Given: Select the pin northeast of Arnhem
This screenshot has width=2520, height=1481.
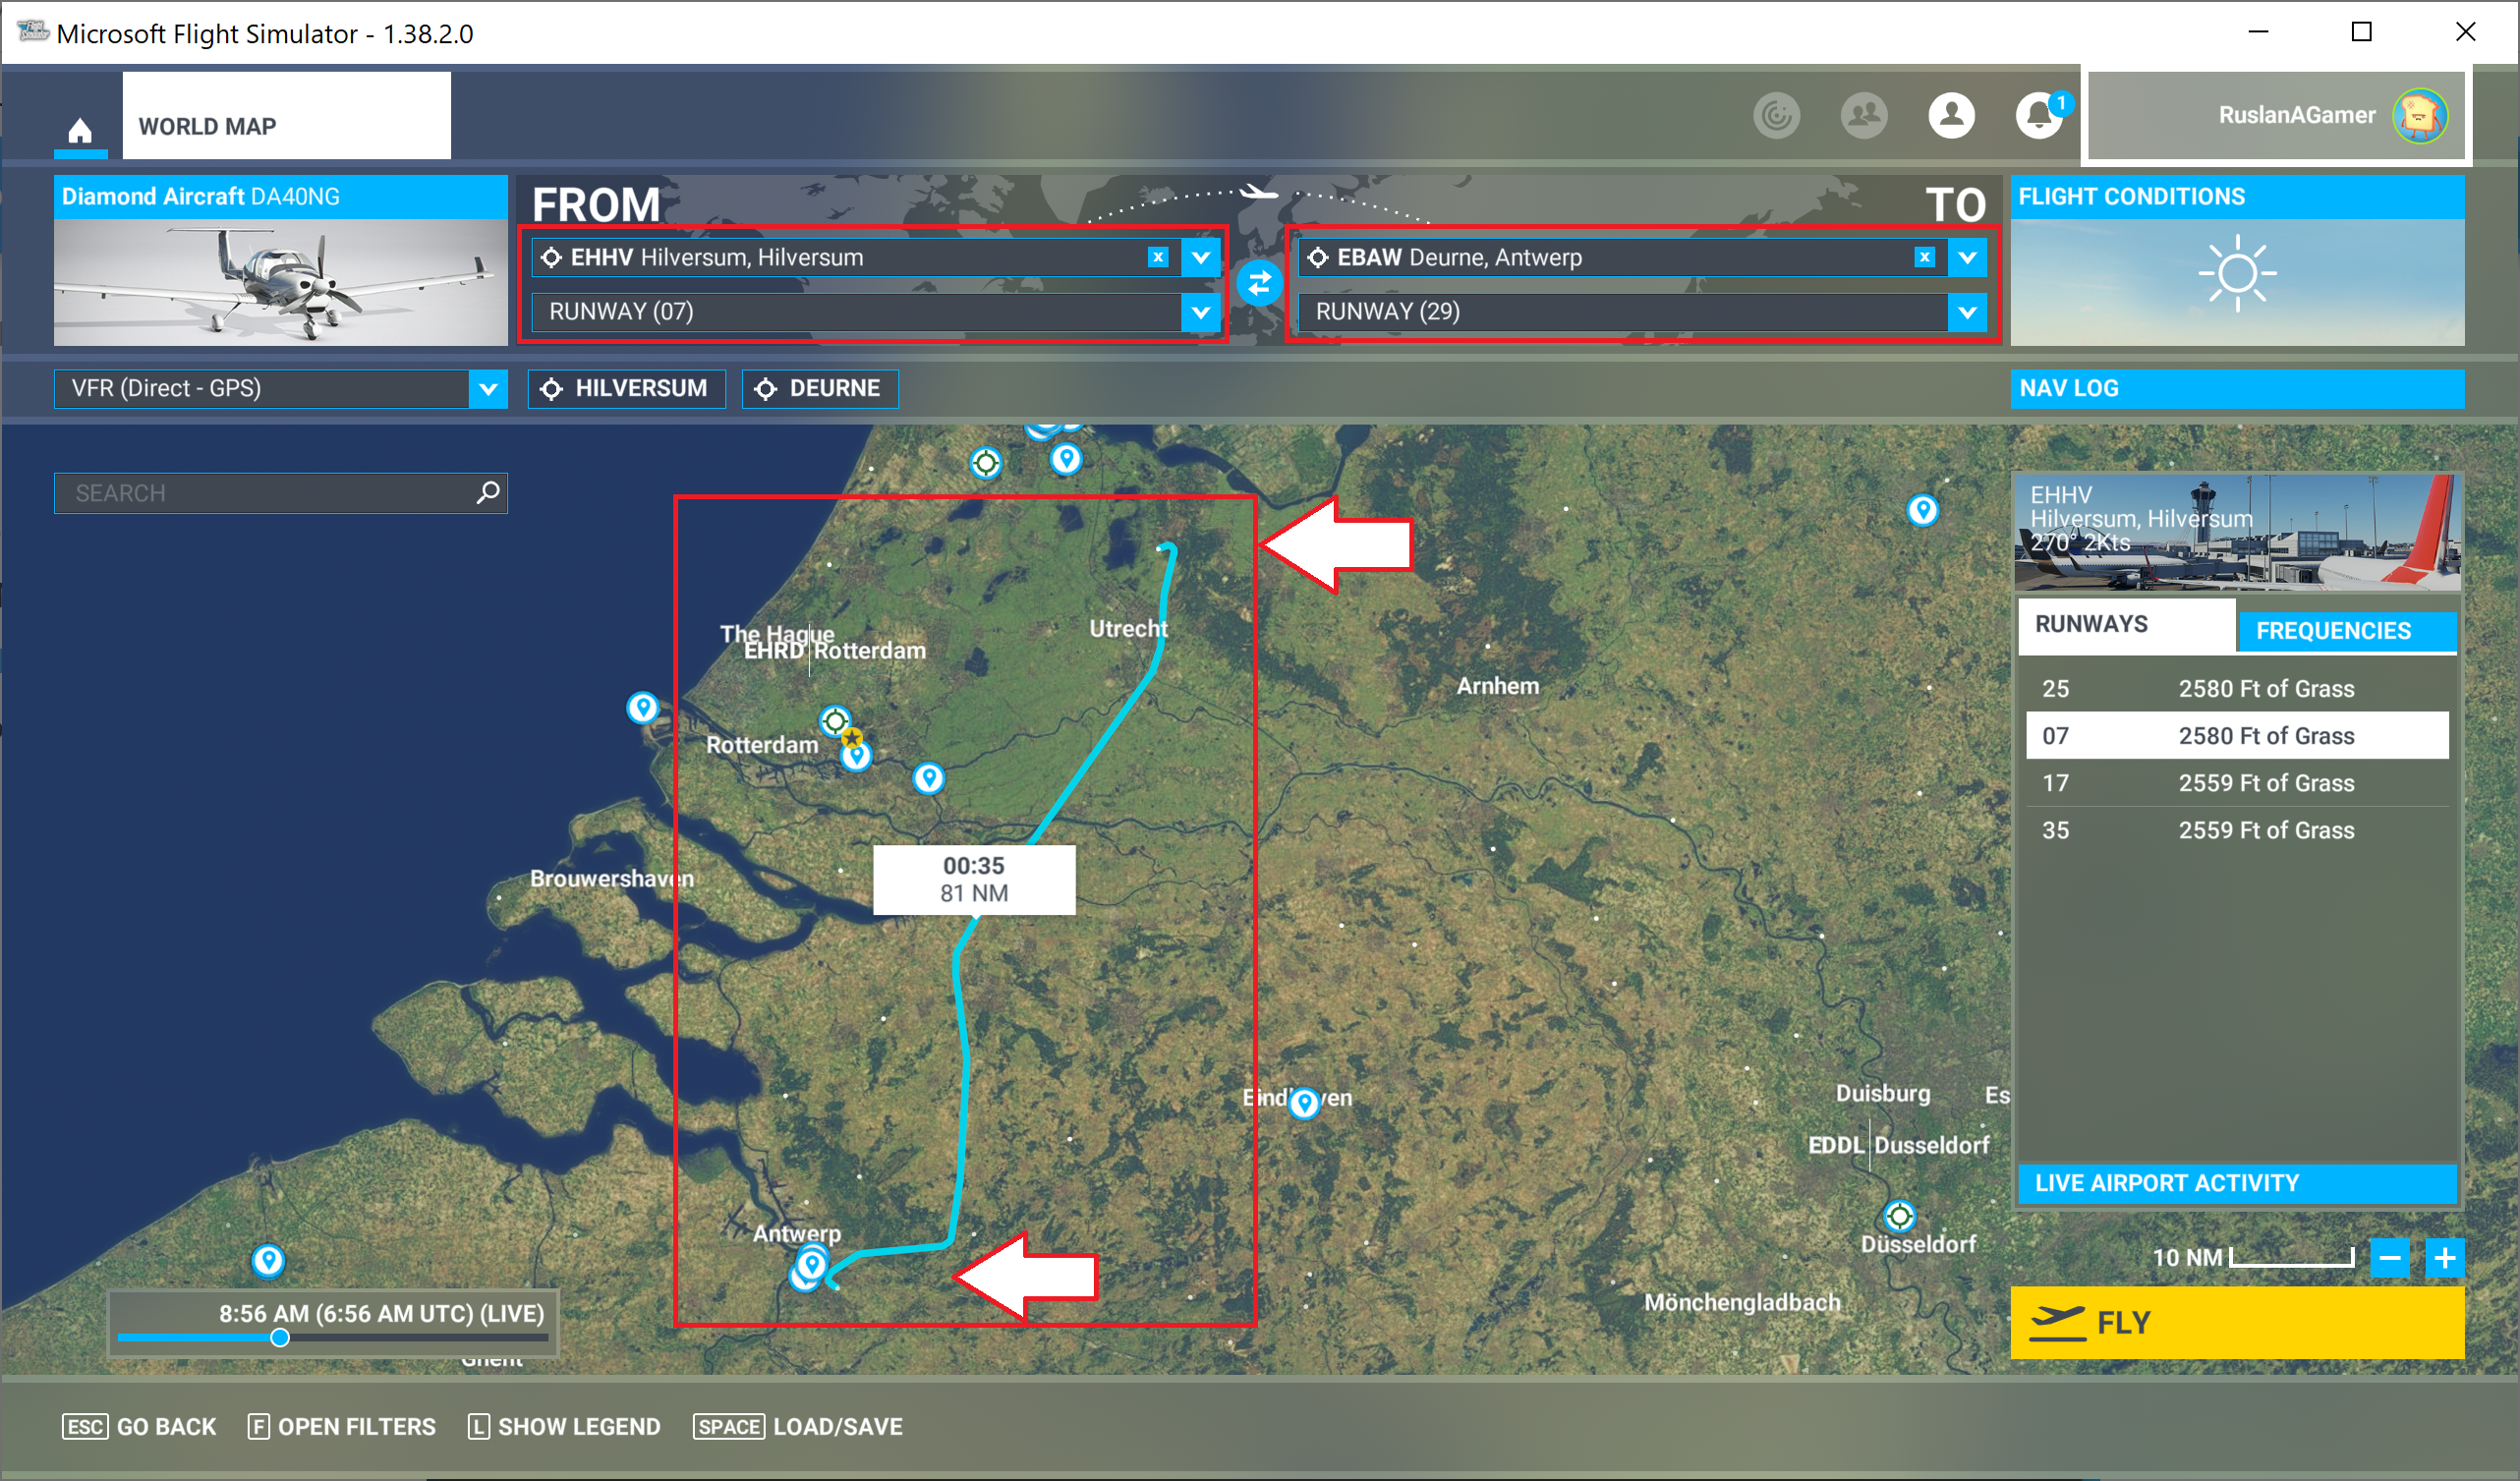Looking at the screenshot, I should pos(1922,510).
